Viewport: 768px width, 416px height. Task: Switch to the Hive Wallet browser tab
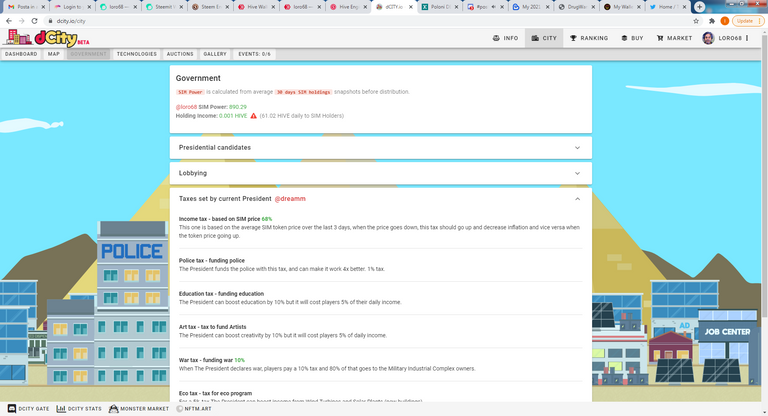[x=256, y=7]
